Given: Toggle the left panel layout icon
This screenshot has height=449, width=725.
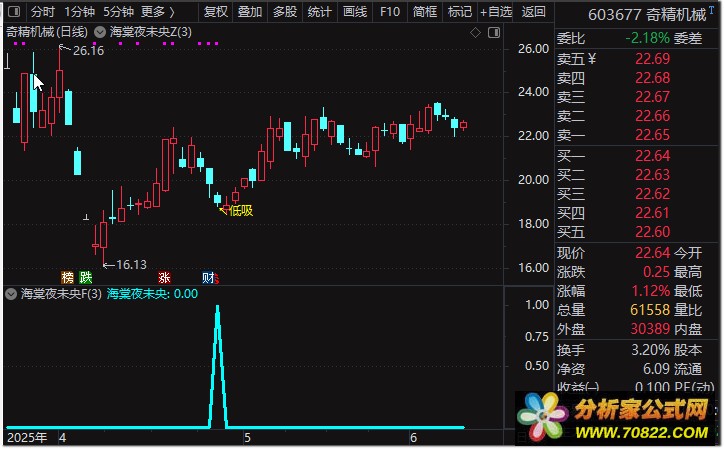Looking at the screenshot, I should coord(14,12).
